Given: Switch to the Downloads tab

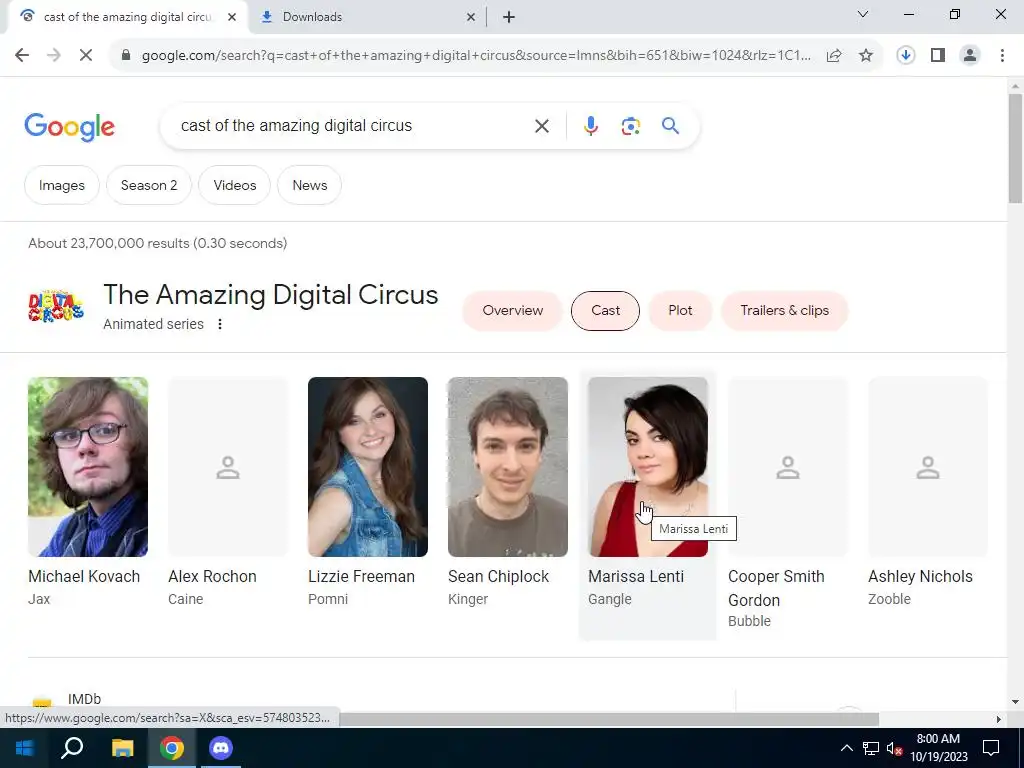Looking at the screenshot, I should 368,17.
